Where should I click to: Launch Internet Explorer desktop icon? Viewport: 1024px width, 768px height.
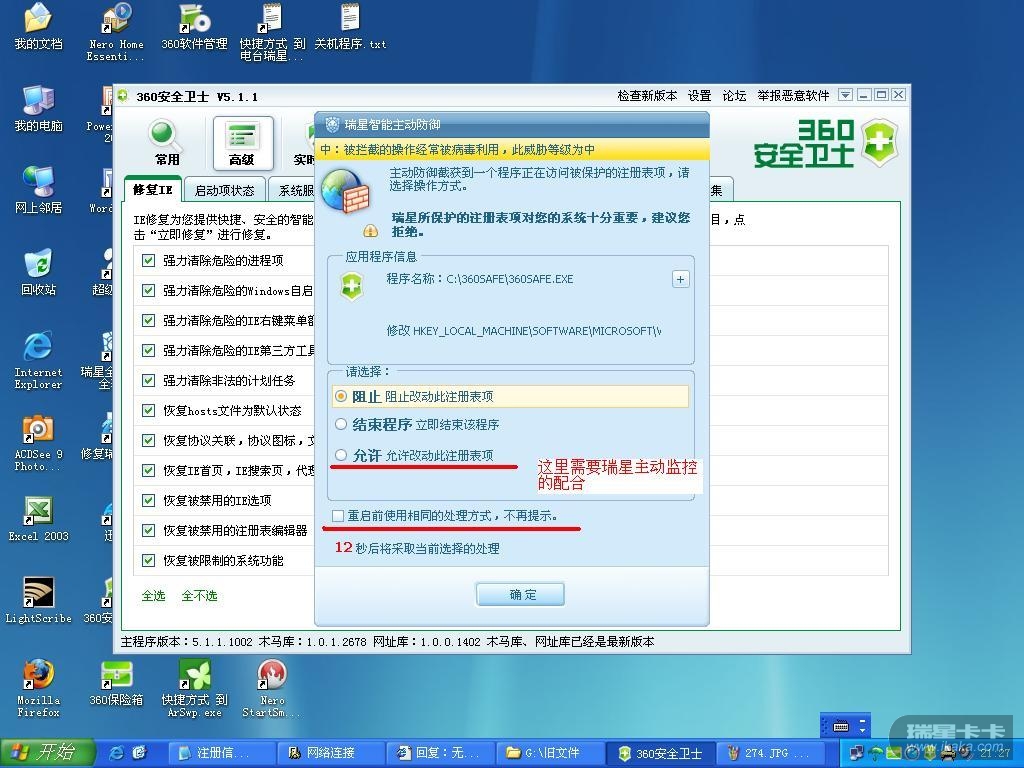coord(39,360)
